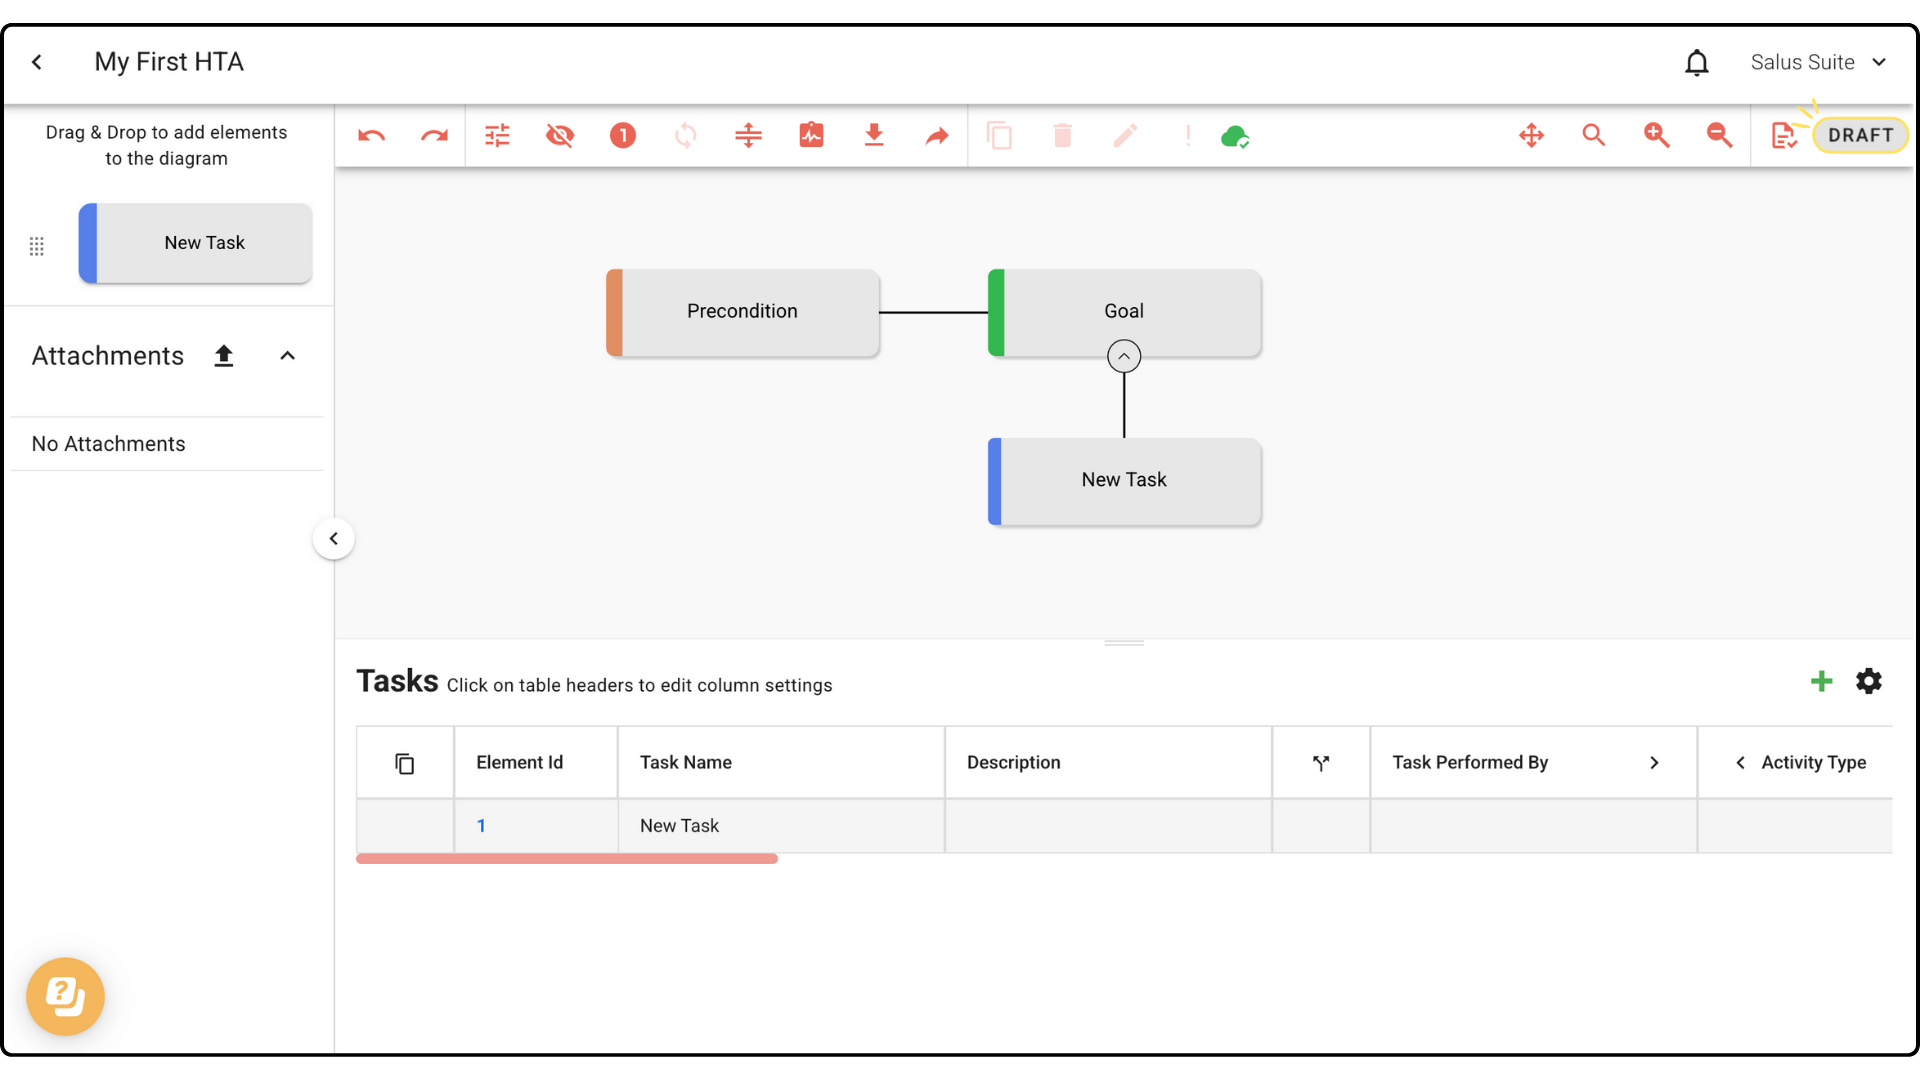Toggle the crossed-eye visibility icon
Viewport: 1920px width, 1080px height.
[x=560, y=136]
